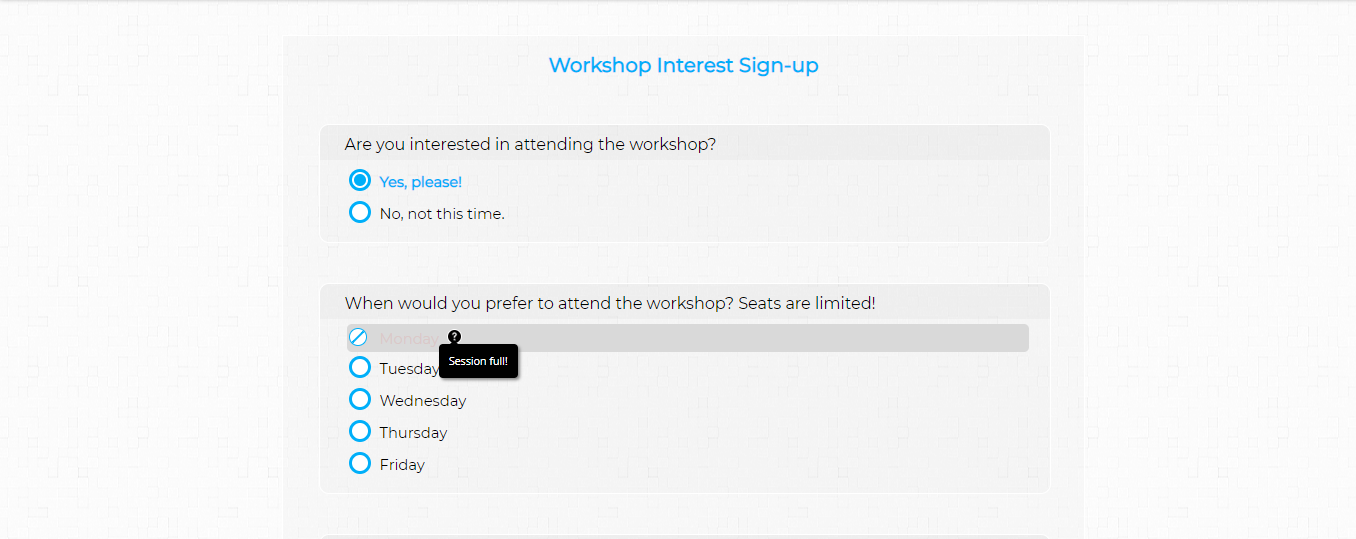Click the disabled Monday radio icon
The image size is (1356, 539).
point(358,338)
